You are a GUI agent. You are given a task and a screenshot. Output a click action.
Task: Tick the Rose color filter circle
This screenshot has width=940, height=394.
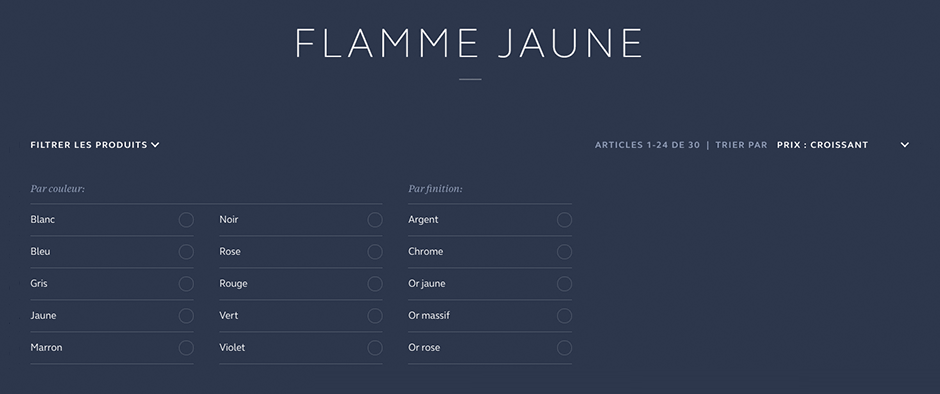375,252
